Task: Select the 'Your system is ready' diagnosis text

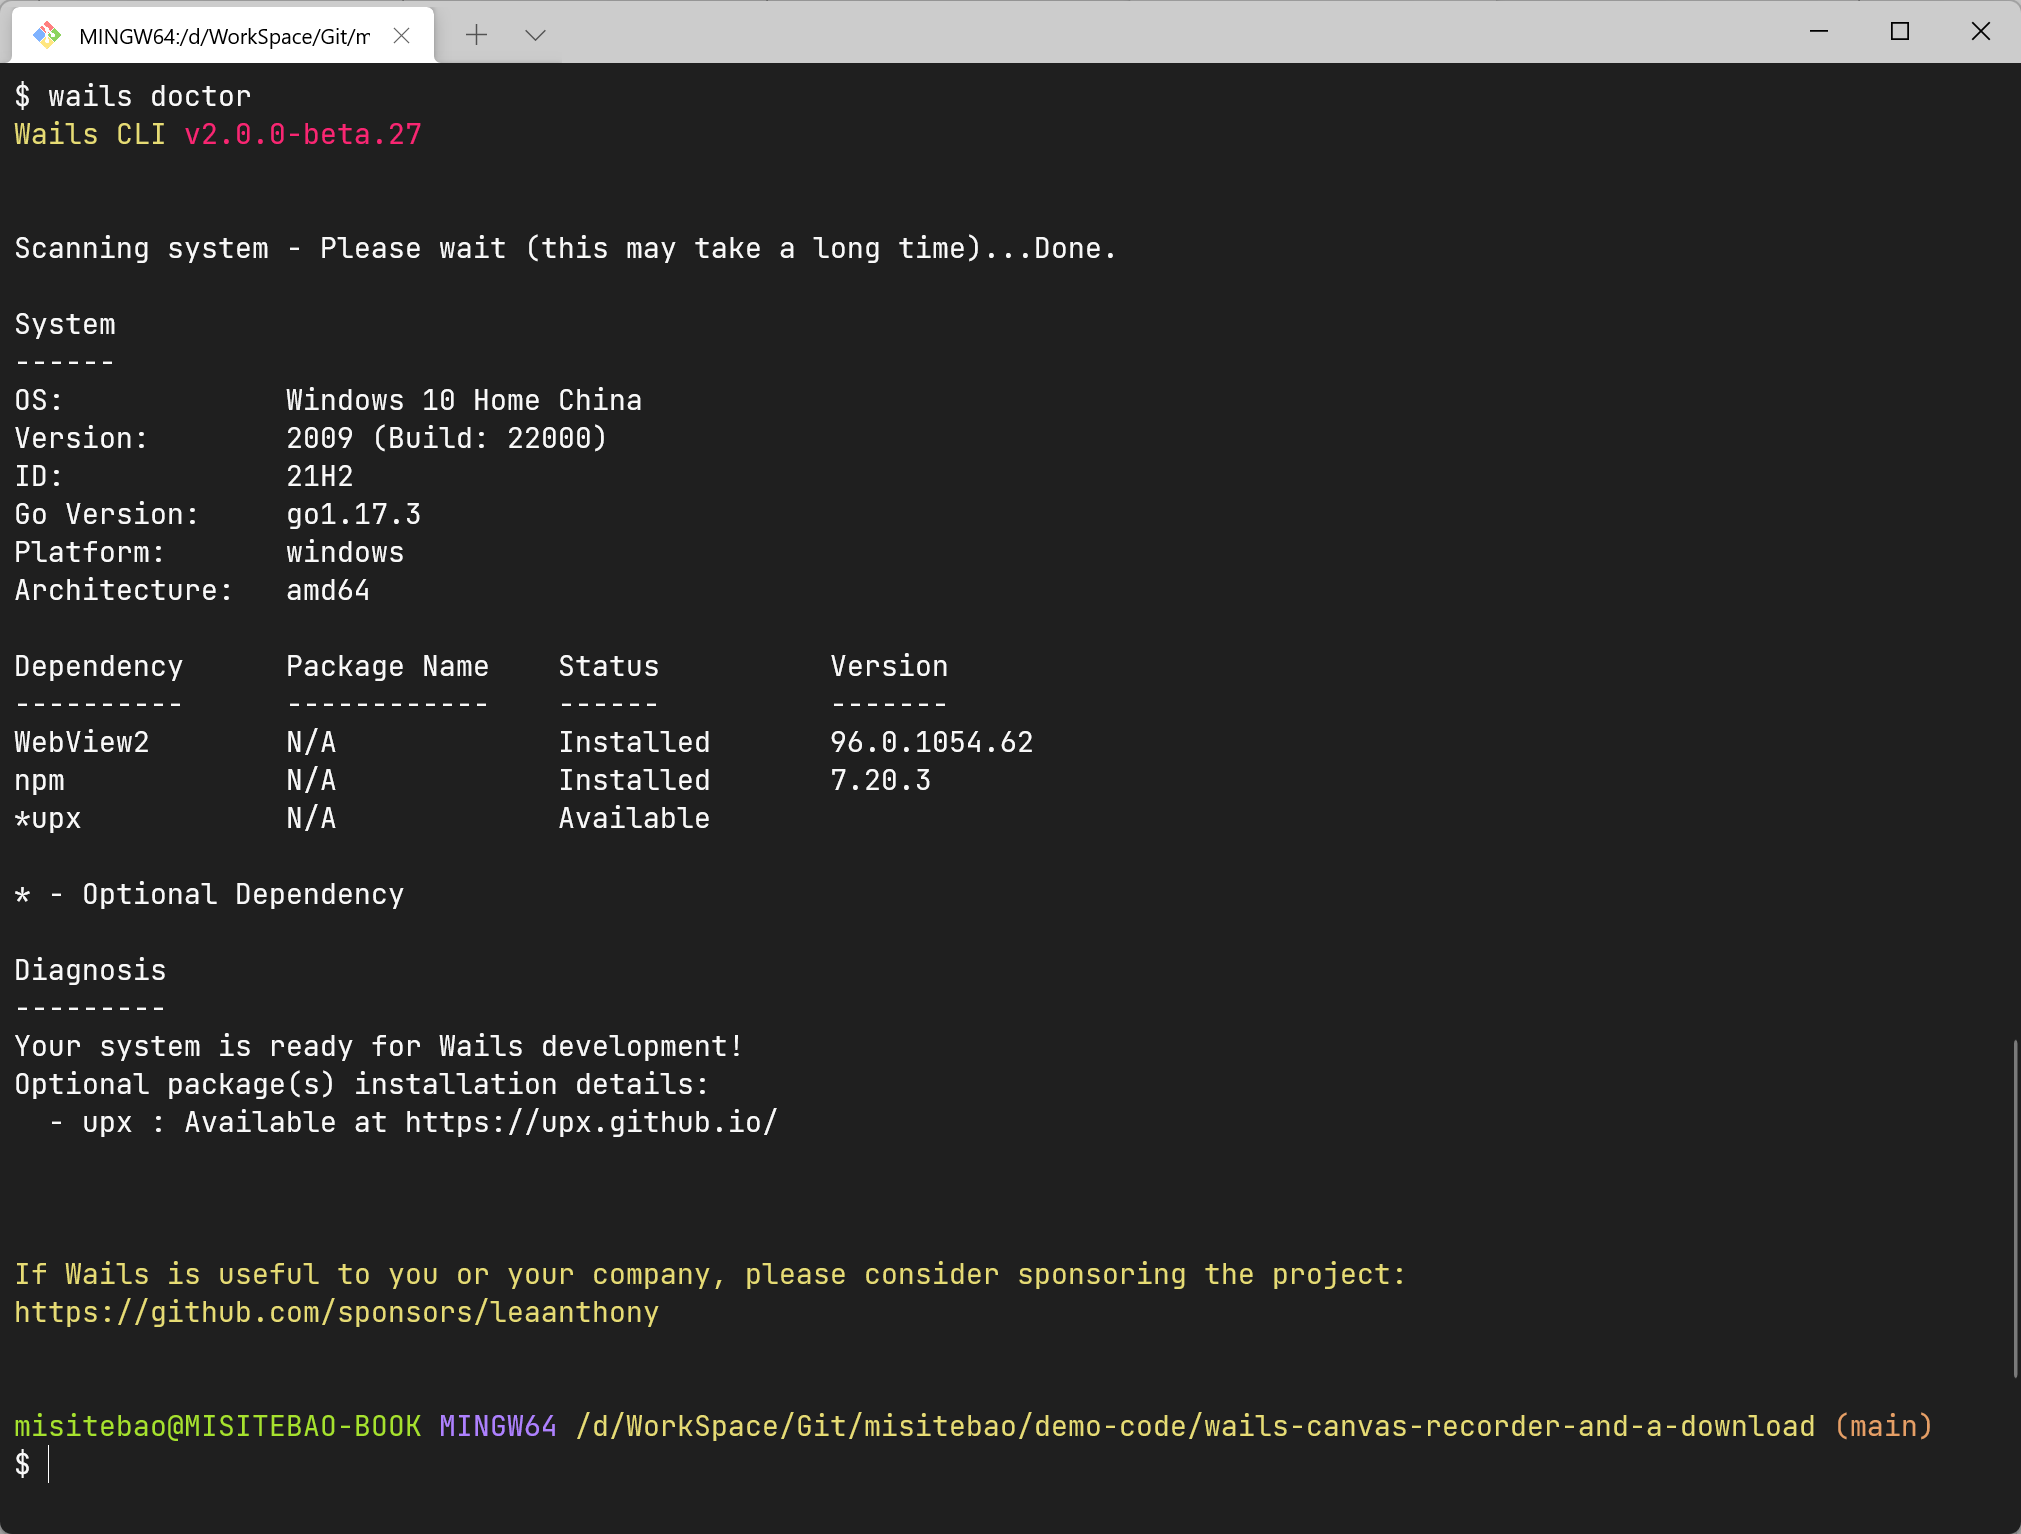Action: (x=377, y=1045)
